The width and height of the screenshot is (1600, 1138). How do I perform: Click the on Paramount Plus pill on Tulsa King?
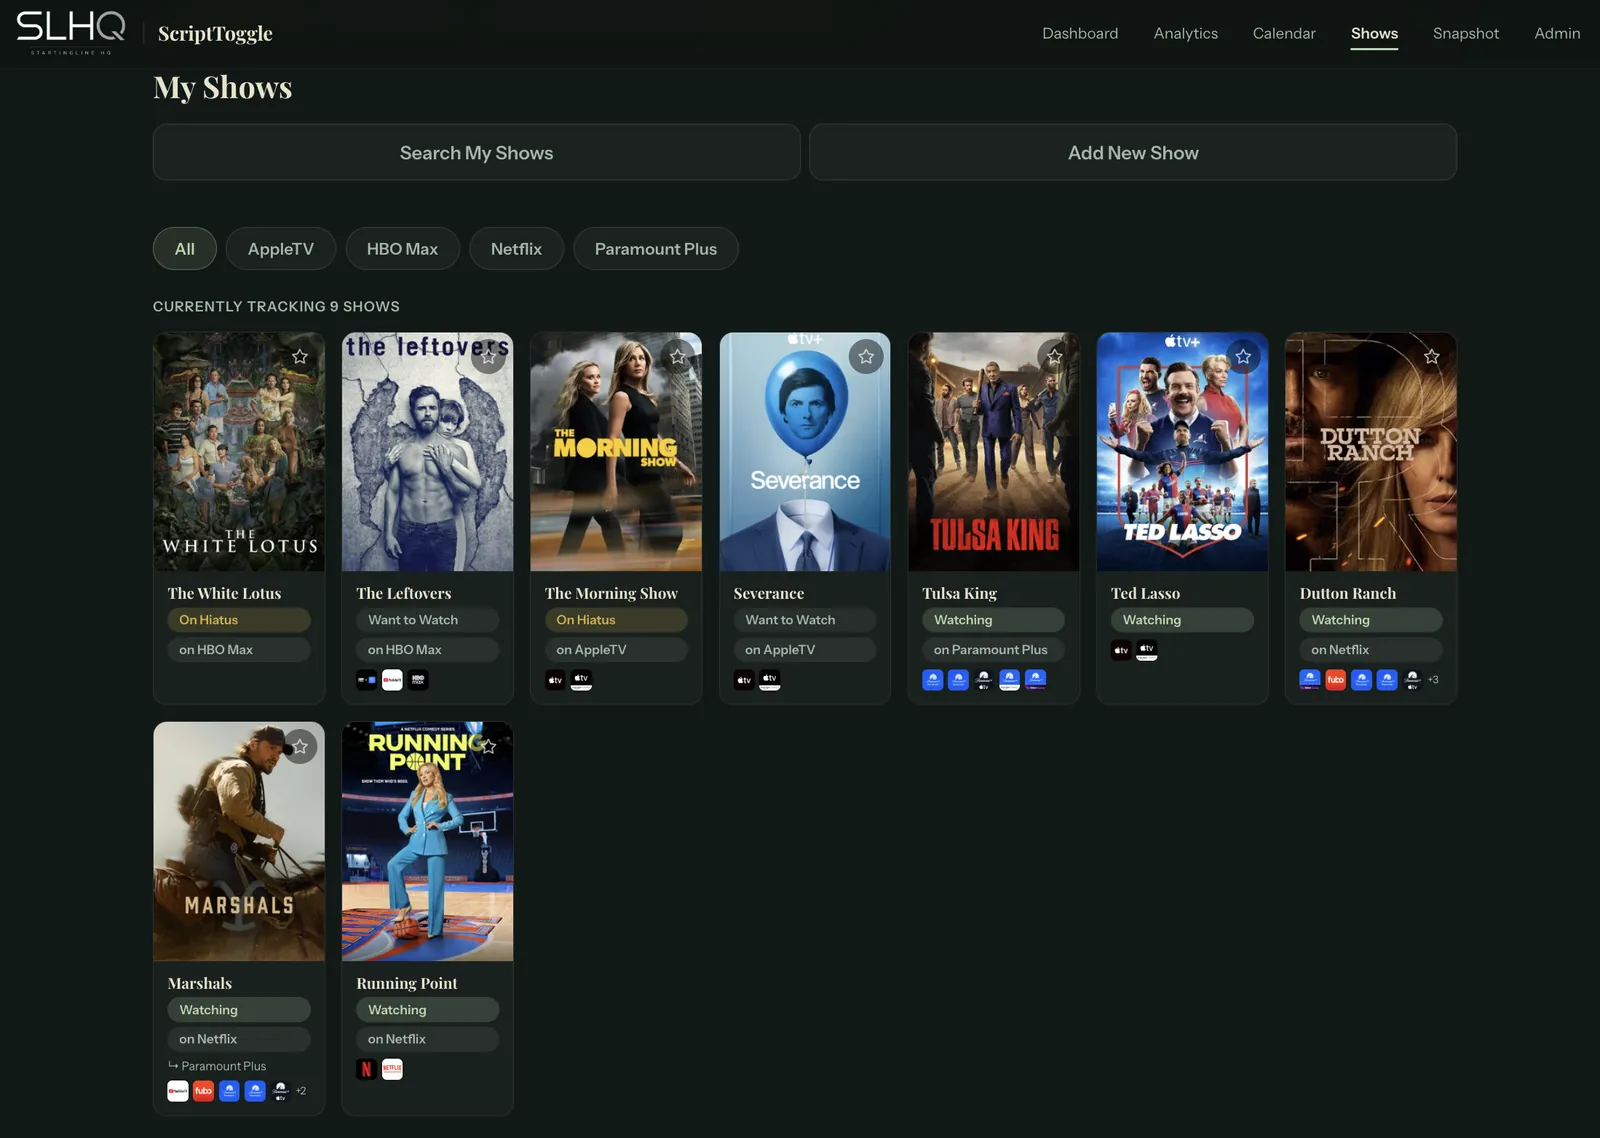click(993, 650)
